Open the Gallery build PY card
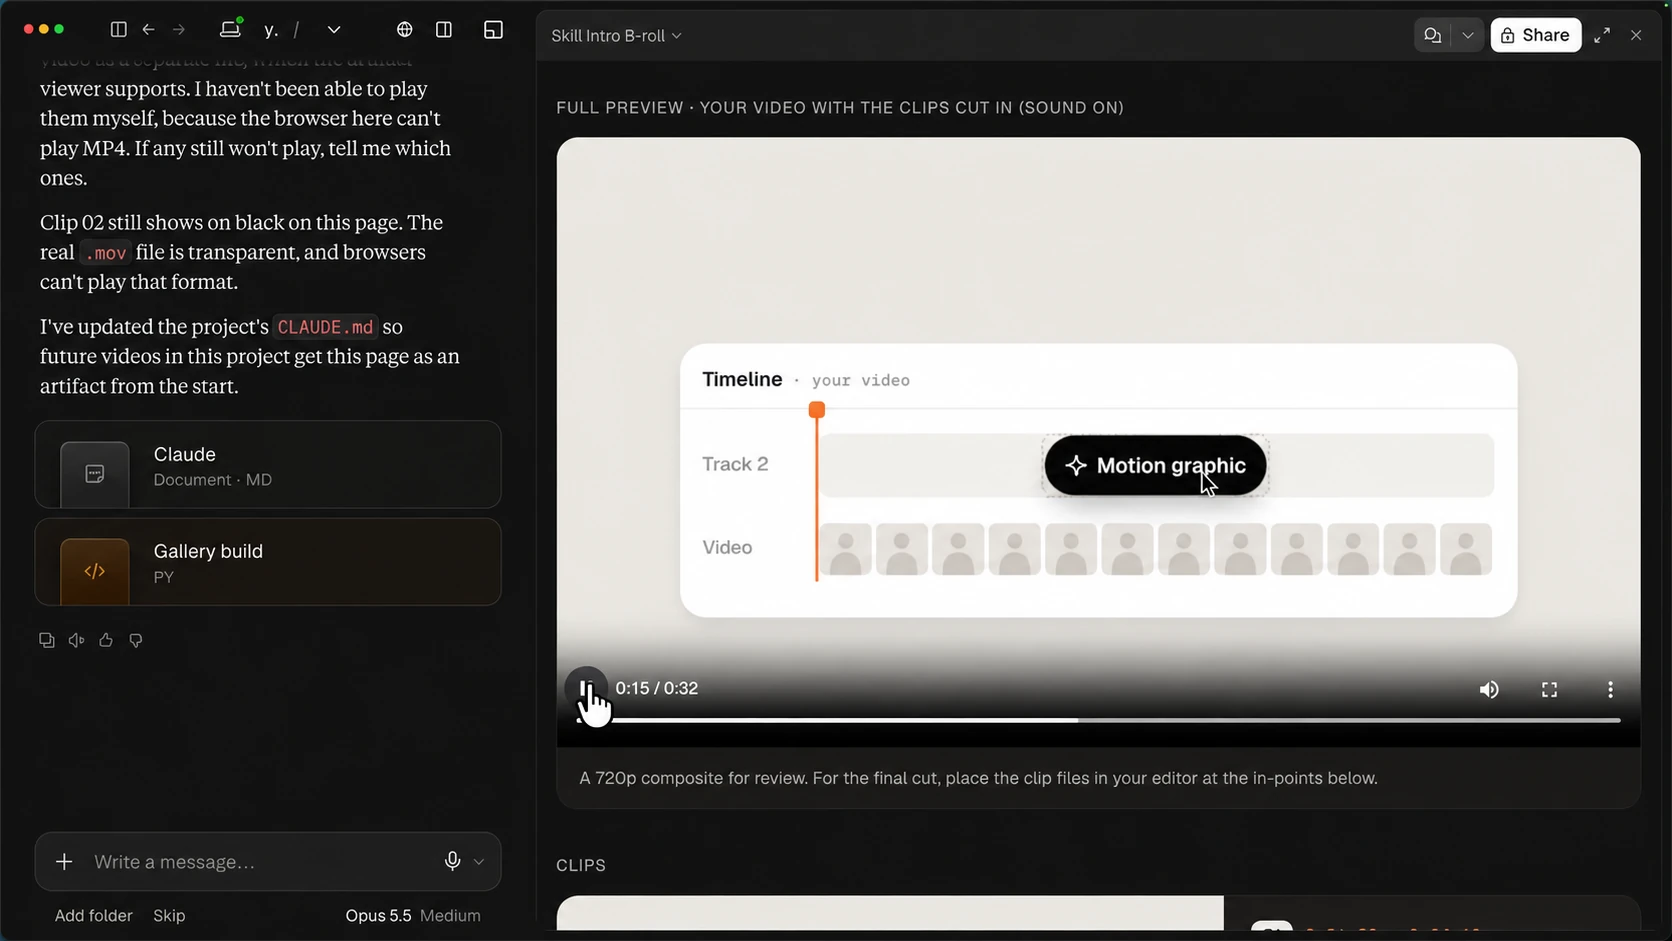 (268, 562)
